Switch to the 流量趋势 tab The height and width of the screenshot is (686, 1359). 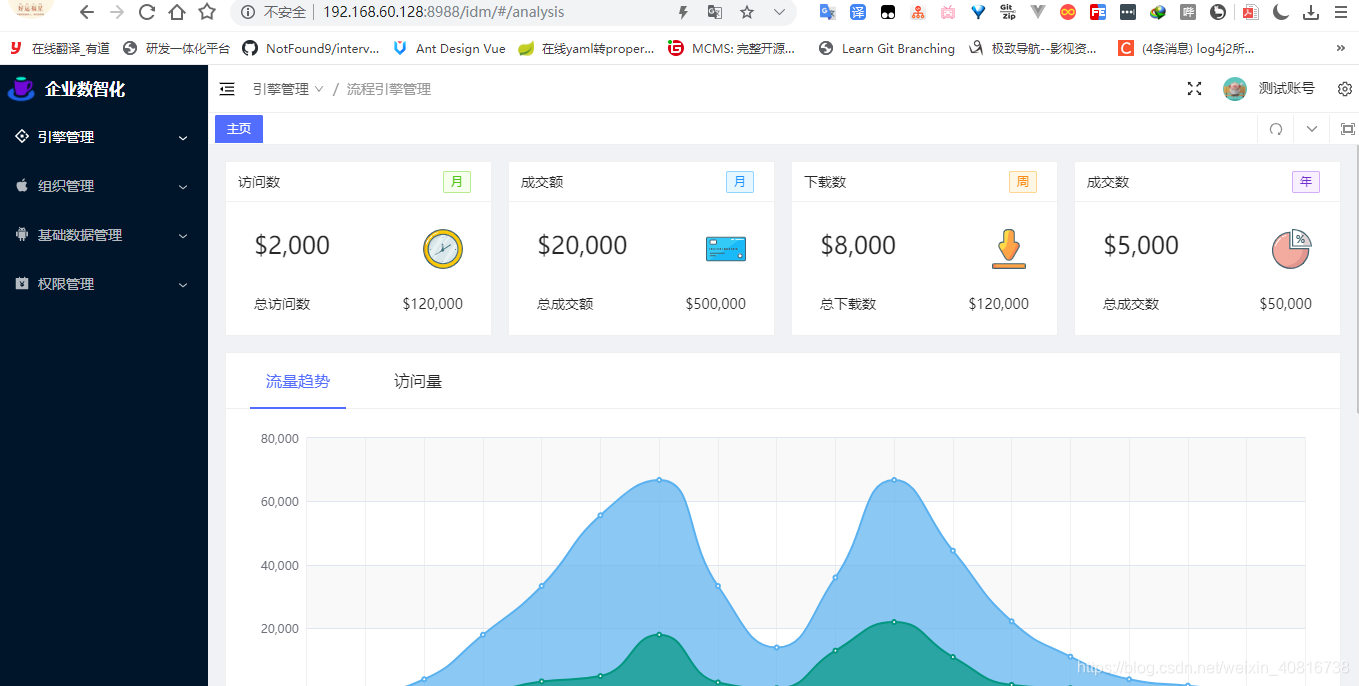[x=298, y=381]
